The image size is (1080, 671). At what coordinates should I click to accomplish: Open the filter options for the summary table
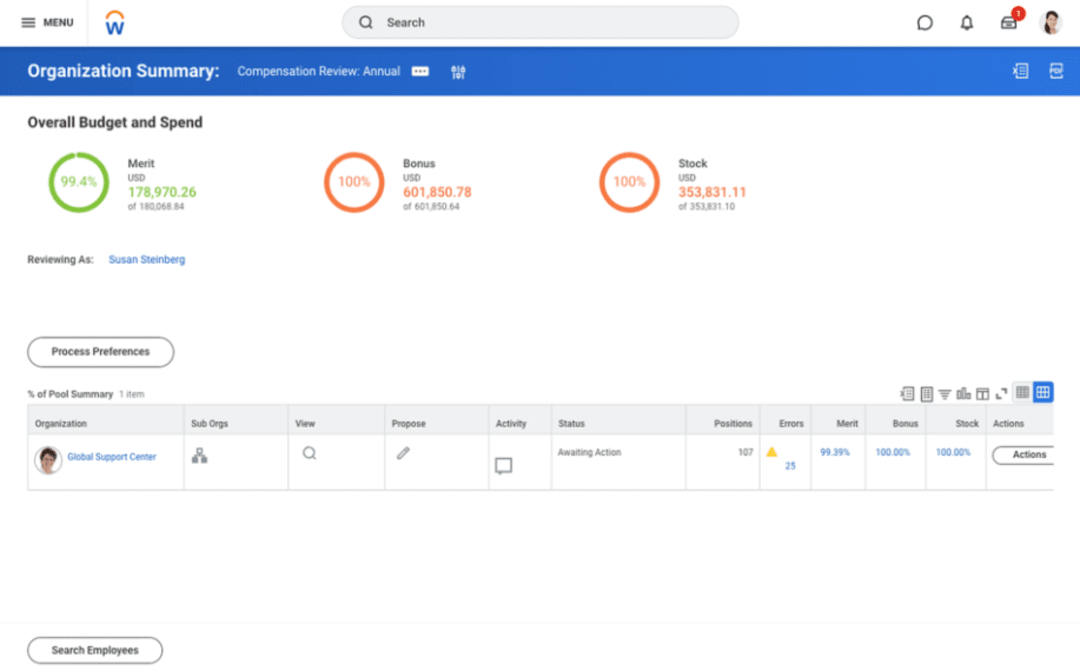point(945,393)
